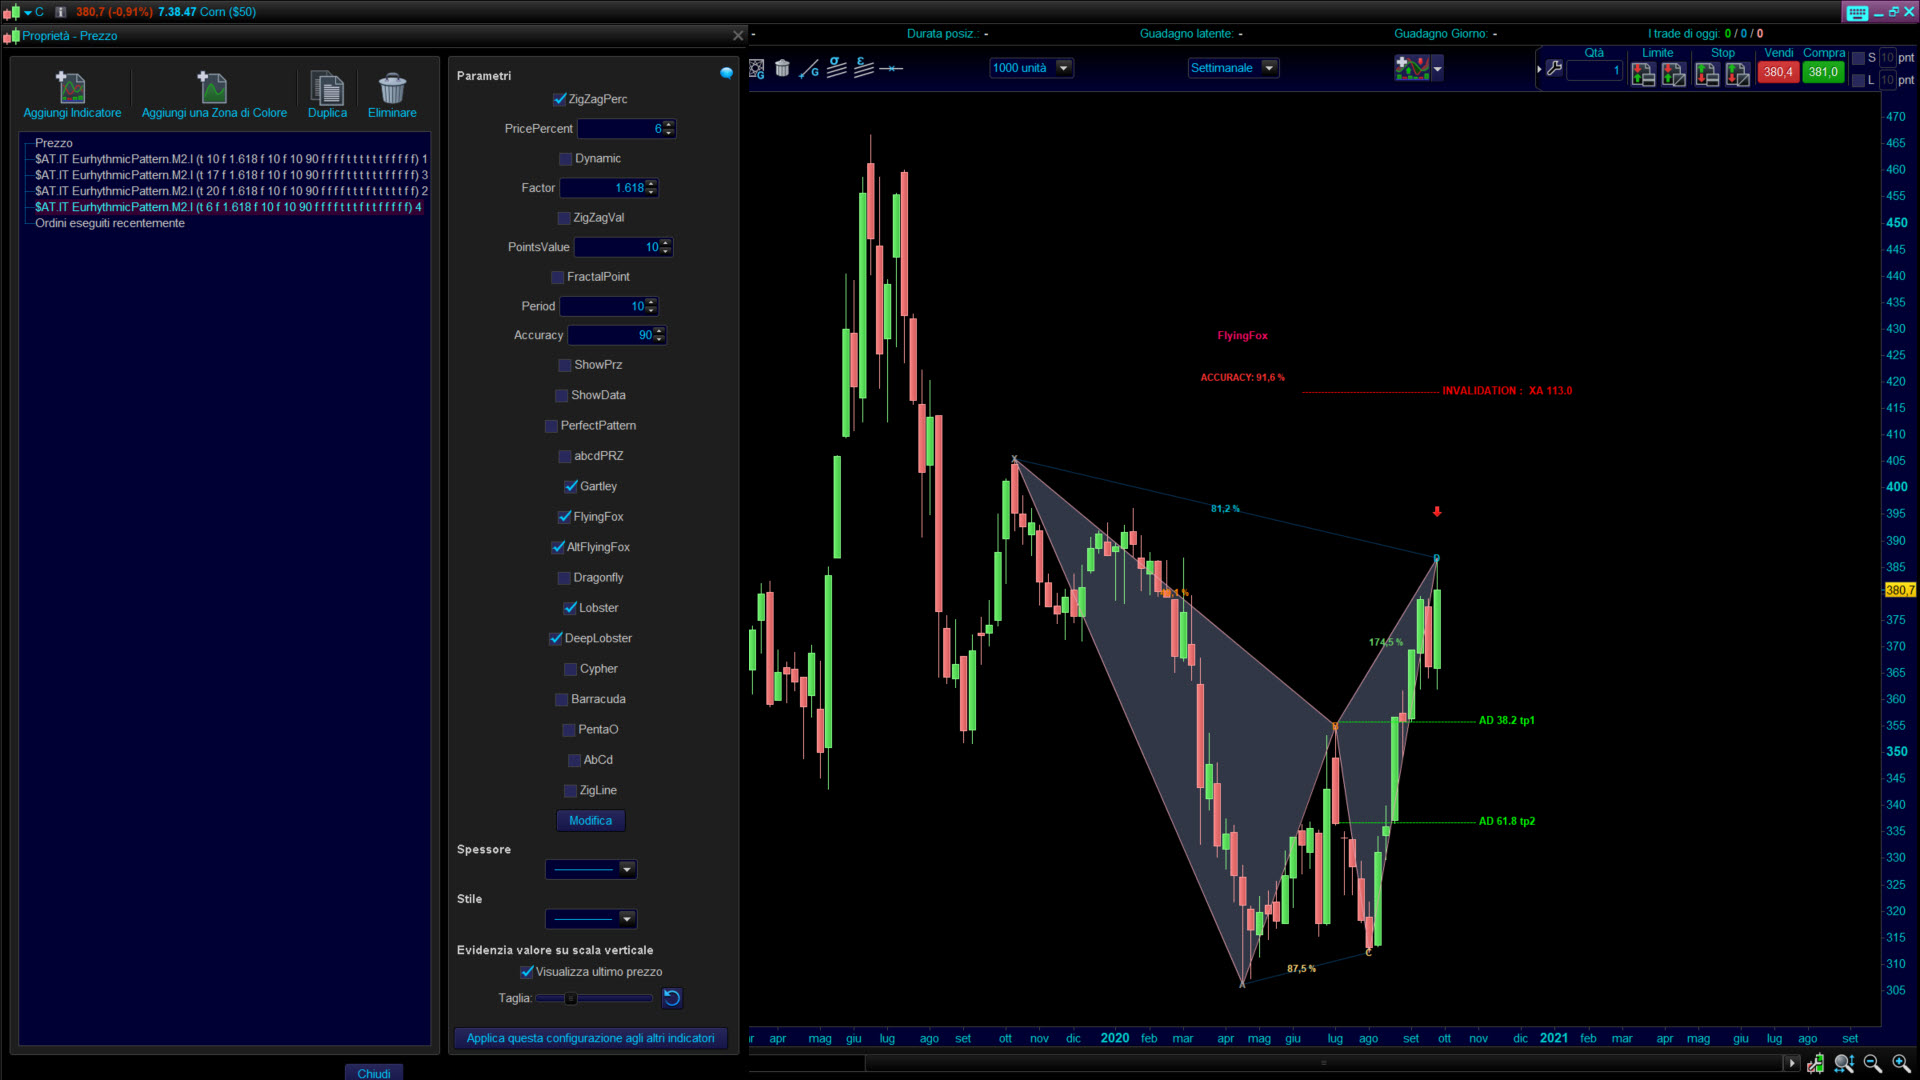This screenshot has height=1080, width=1920.
Task: Click the green Compra 381,0 button
Action: (x=1822, y=72)
